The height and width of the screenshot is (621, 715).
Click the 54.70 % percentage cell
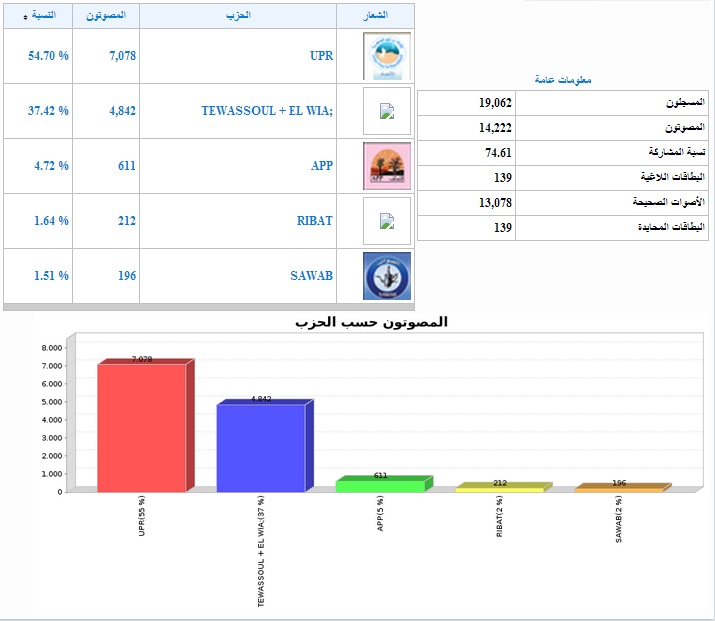click(48, 56)
